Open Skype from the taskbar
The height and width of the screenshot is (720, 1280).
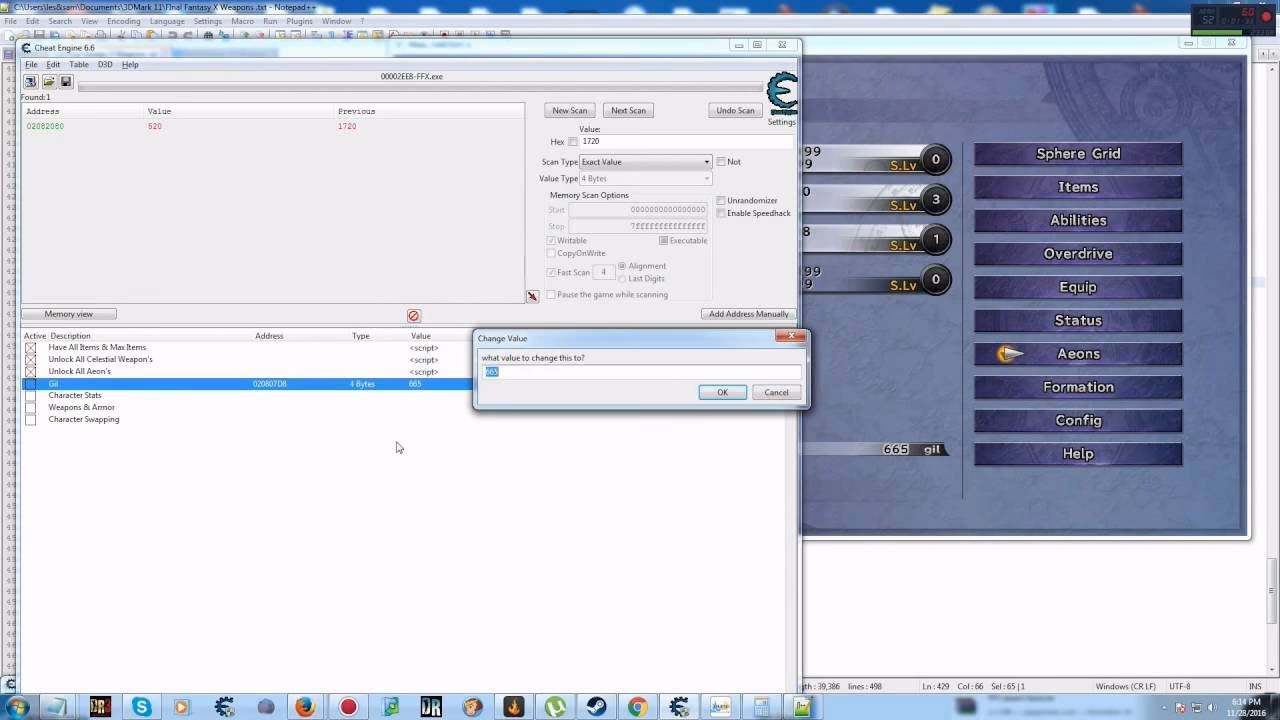coord(141,707)
